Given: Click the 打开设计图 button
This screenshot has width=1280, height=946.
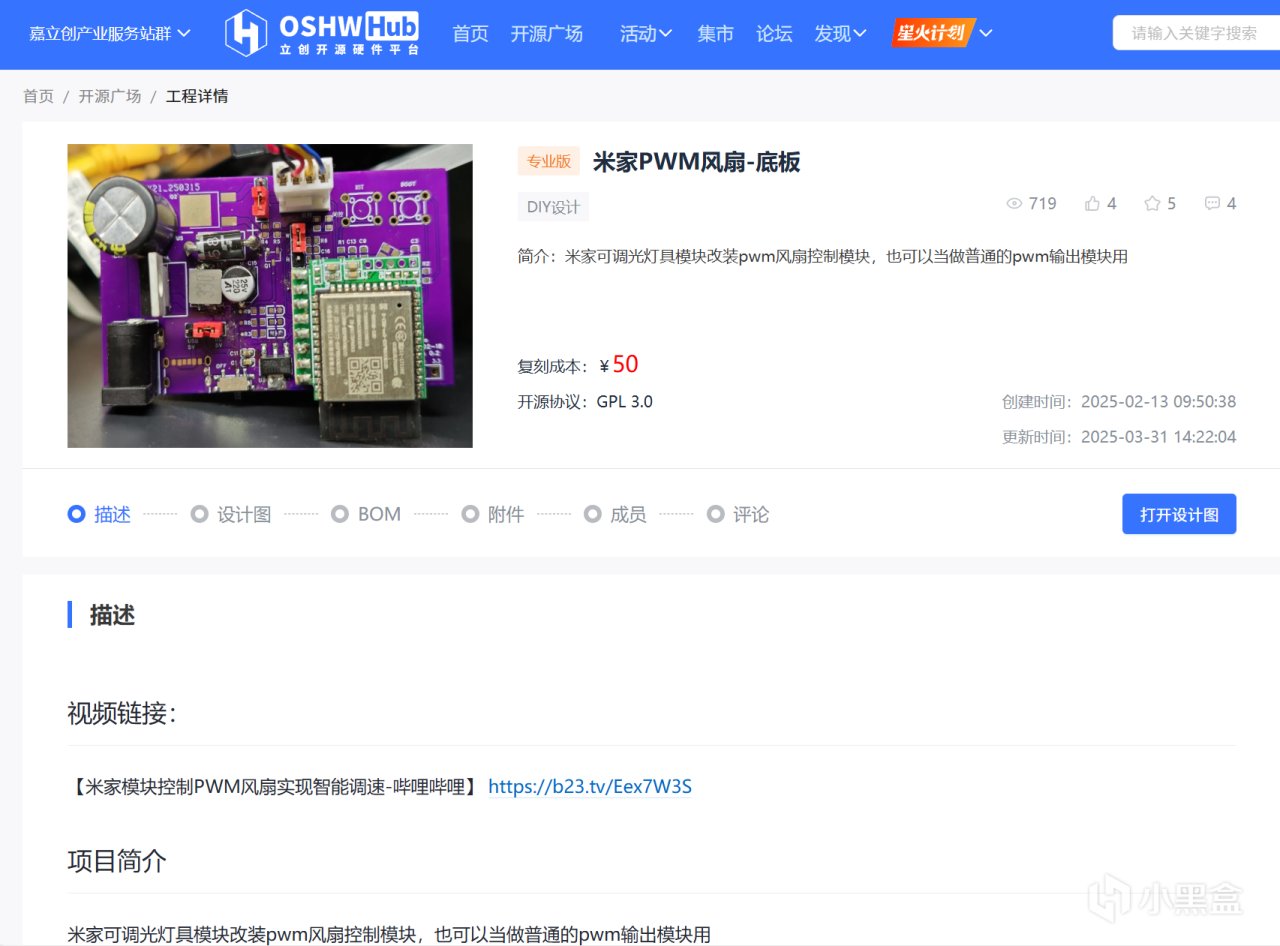Looking at the screenshot, I should (1179, 514).
